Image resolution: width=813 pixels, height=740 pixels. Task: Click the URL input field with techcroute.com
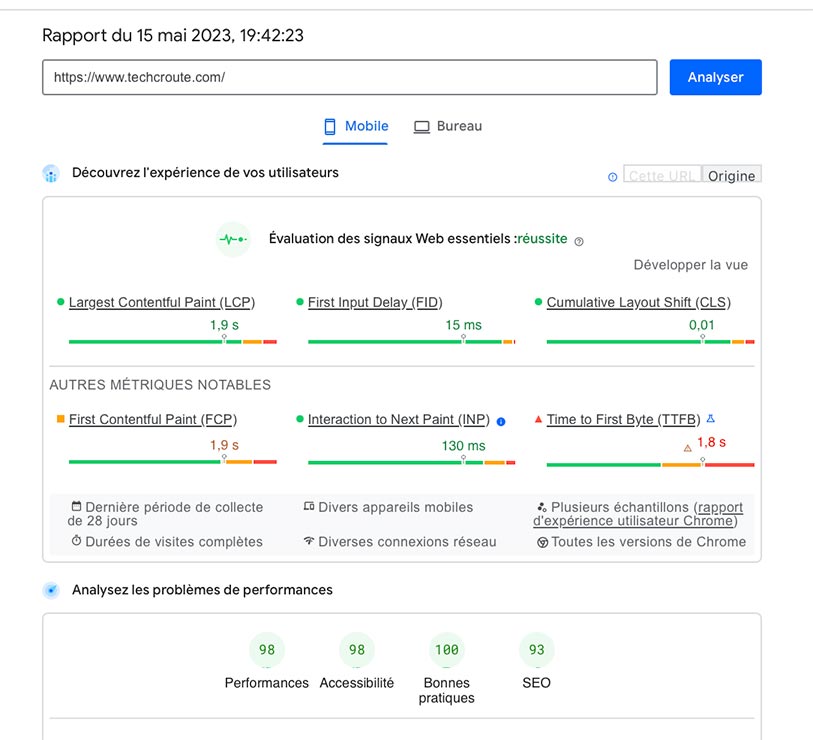click(349, 77)
